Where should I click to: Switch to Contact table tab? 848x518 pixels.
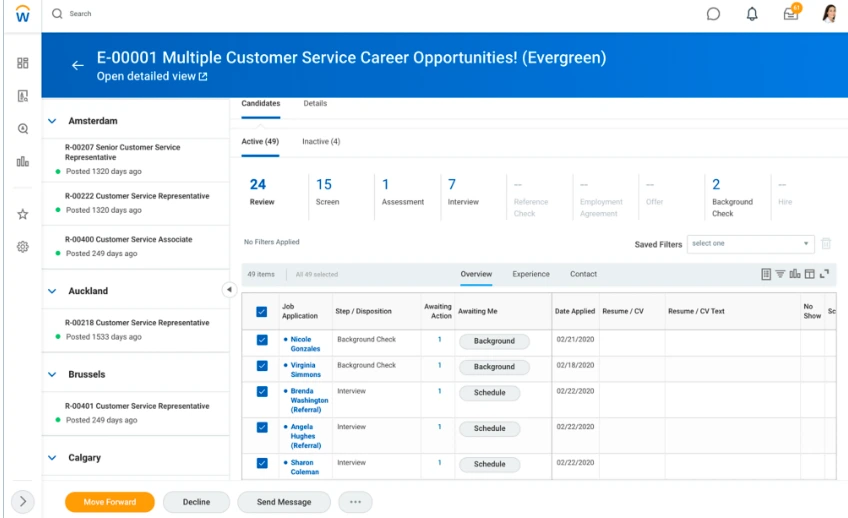point(584,274)
